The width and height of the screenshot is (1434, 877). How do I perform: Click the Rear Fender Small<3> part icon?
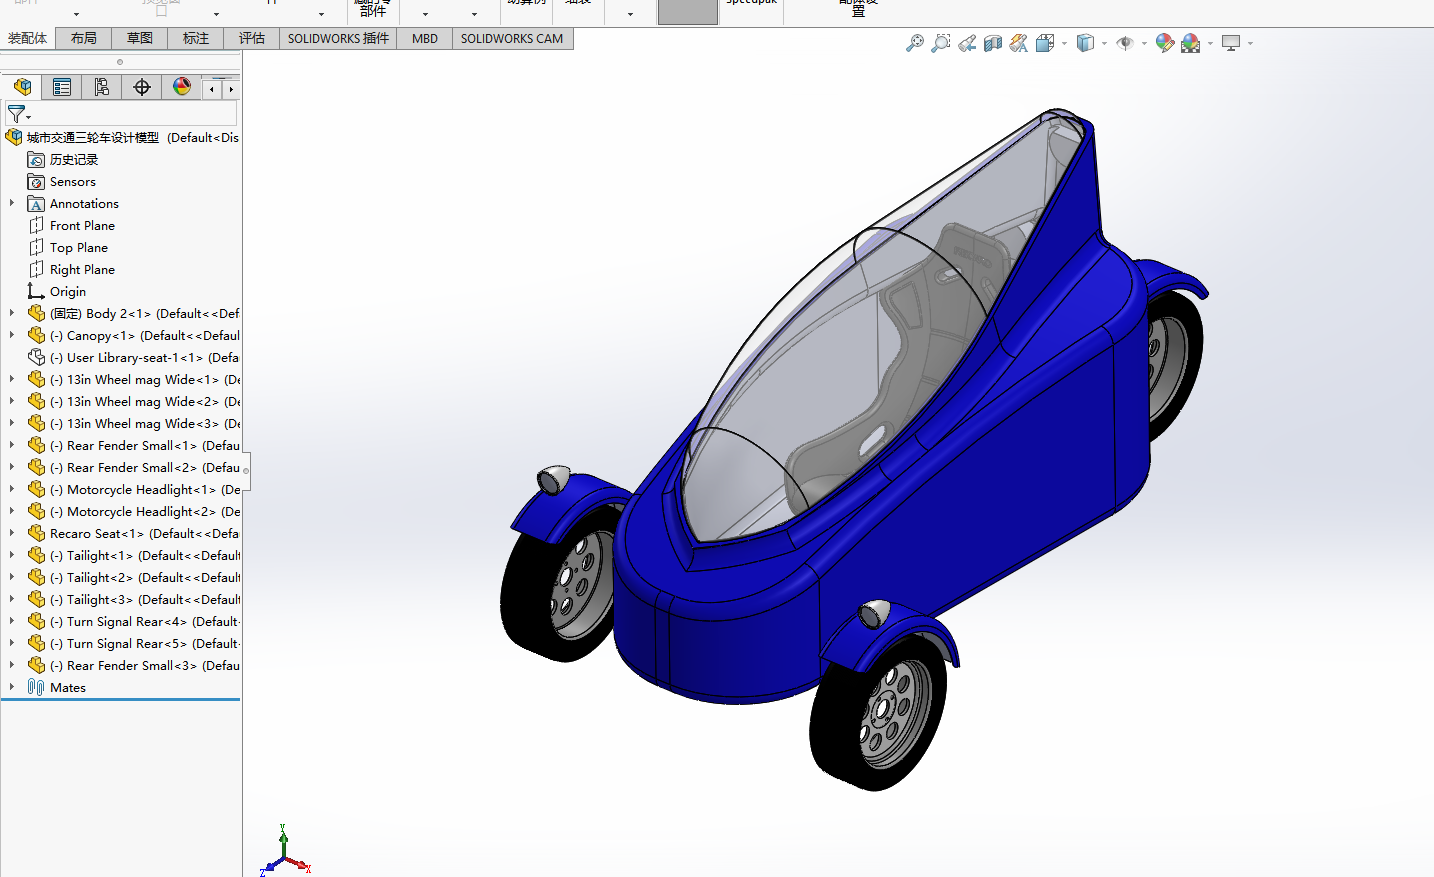[x=37, y=665]
